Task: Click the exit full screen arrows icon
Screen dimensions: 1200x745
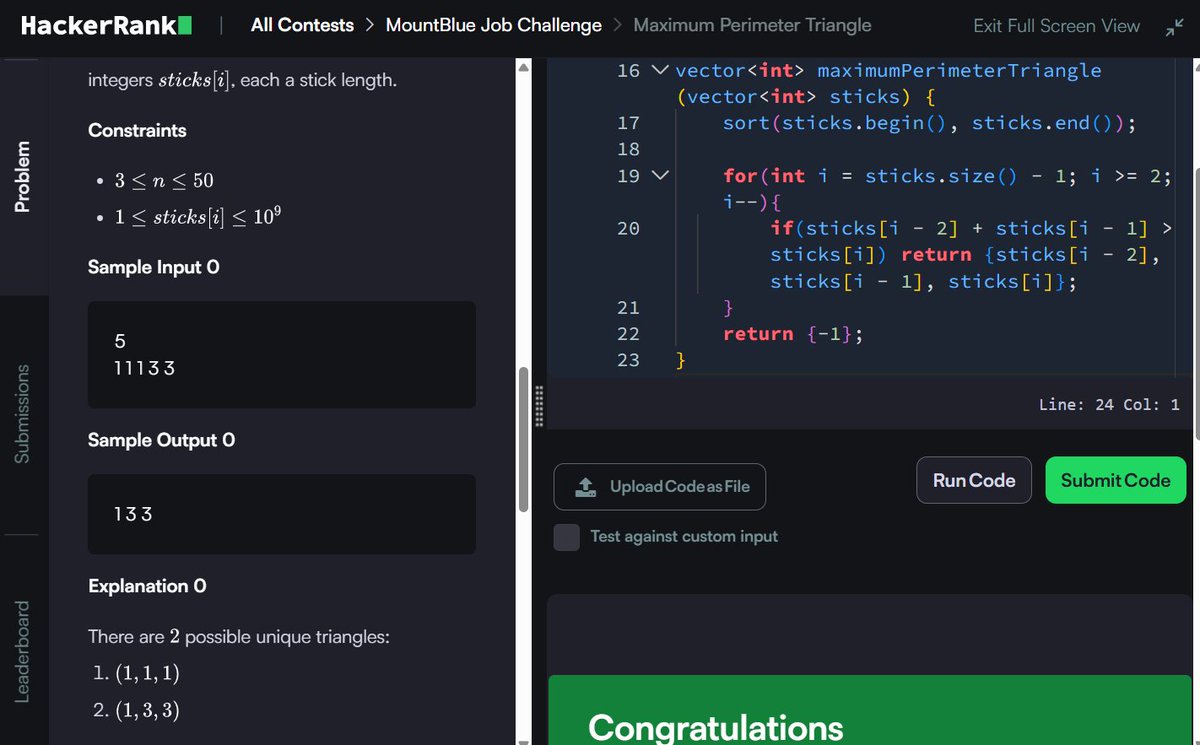Action: 1174,27
